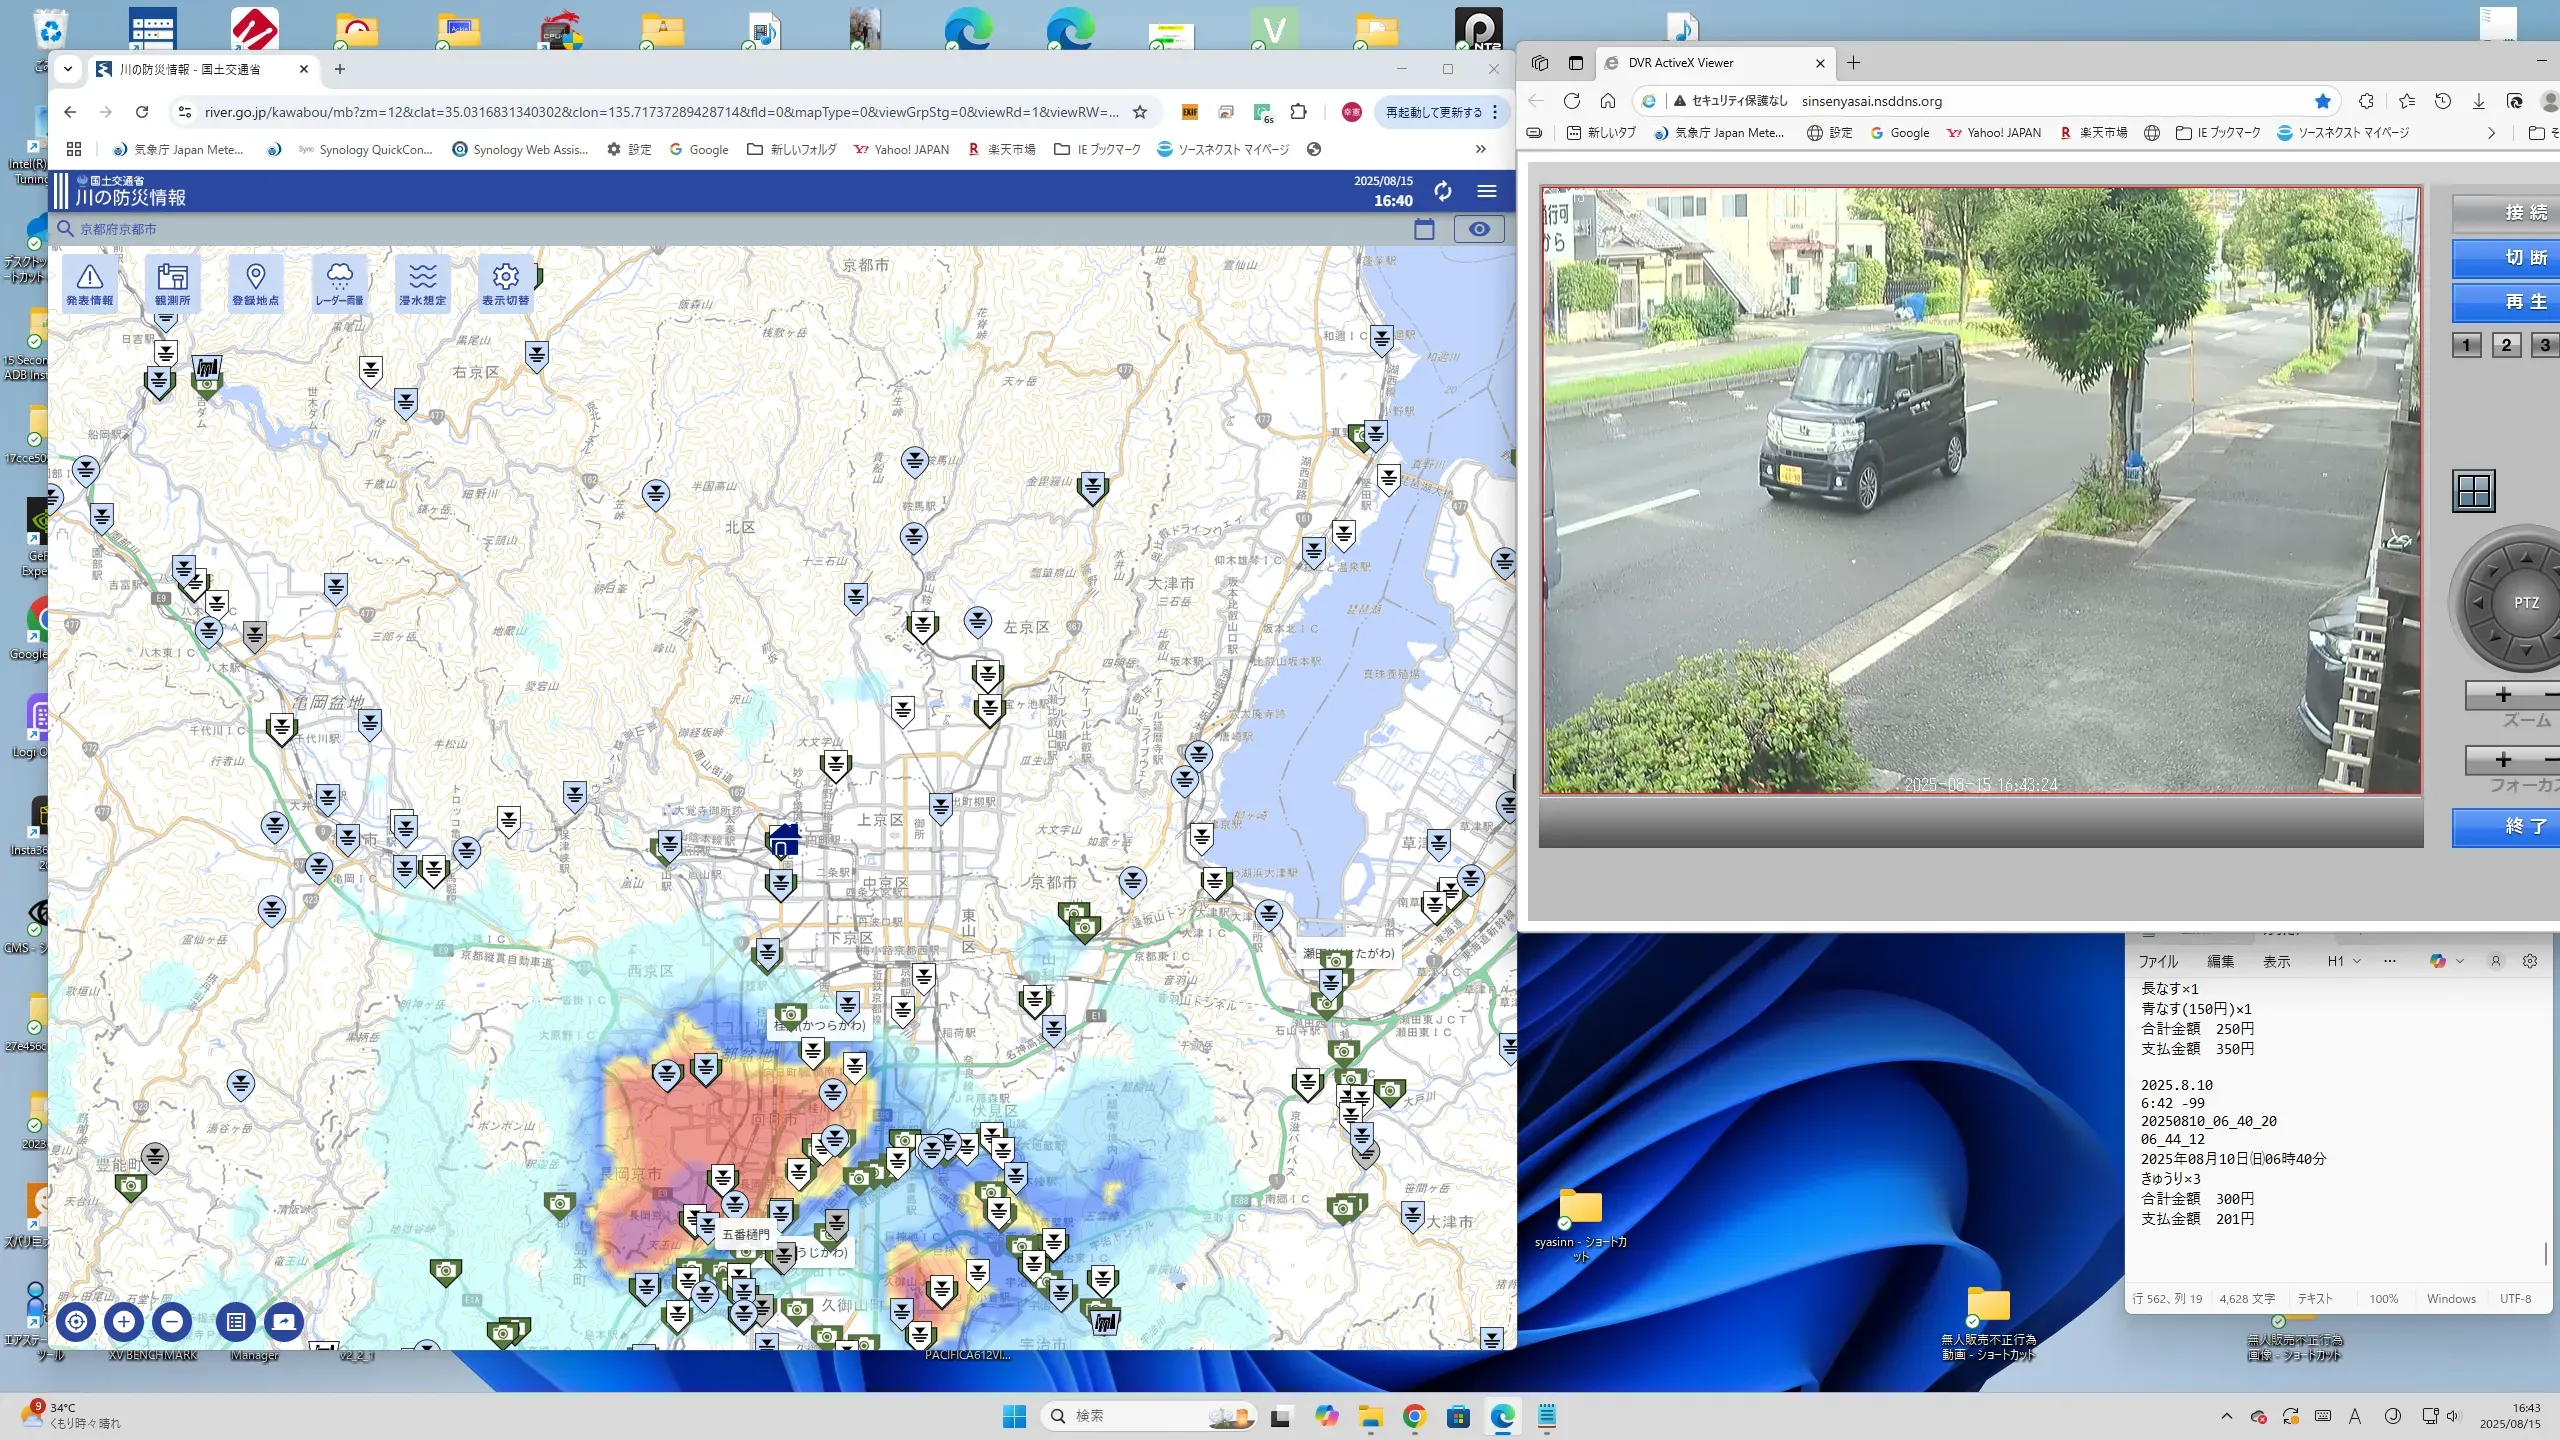Refresh the river map data

coord(1442,191)
